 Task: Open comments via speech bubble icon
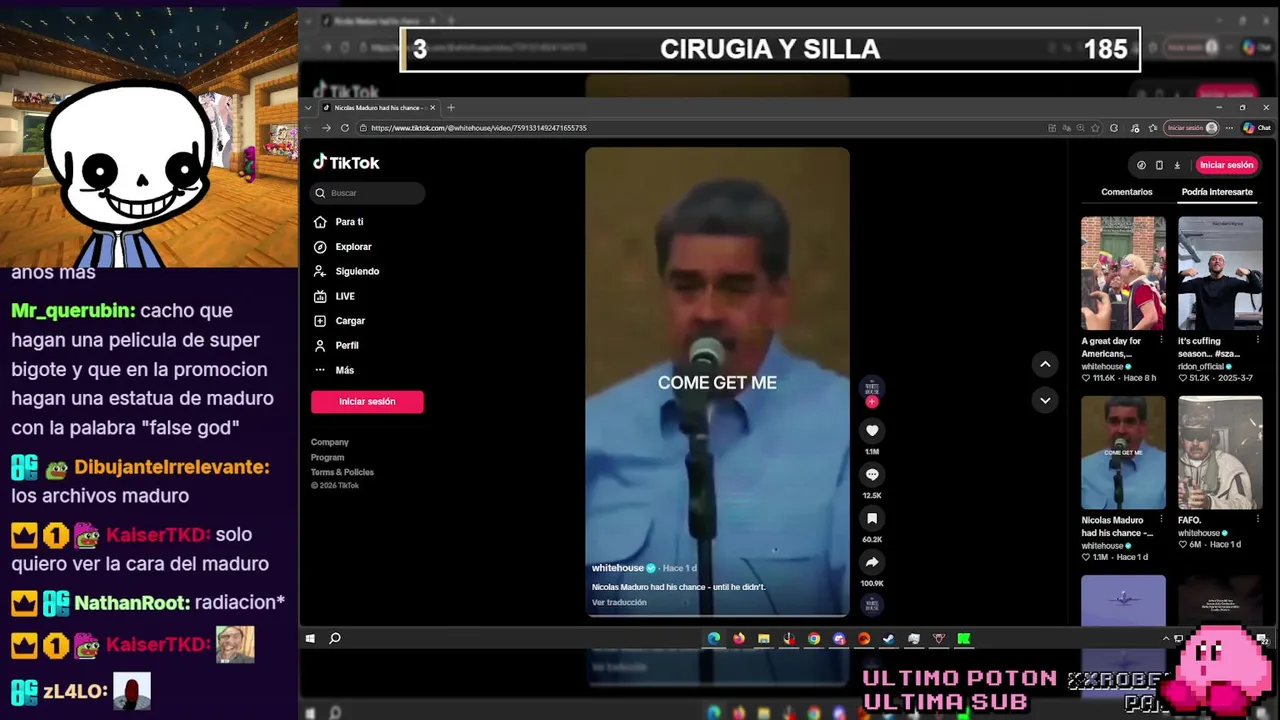872,474
